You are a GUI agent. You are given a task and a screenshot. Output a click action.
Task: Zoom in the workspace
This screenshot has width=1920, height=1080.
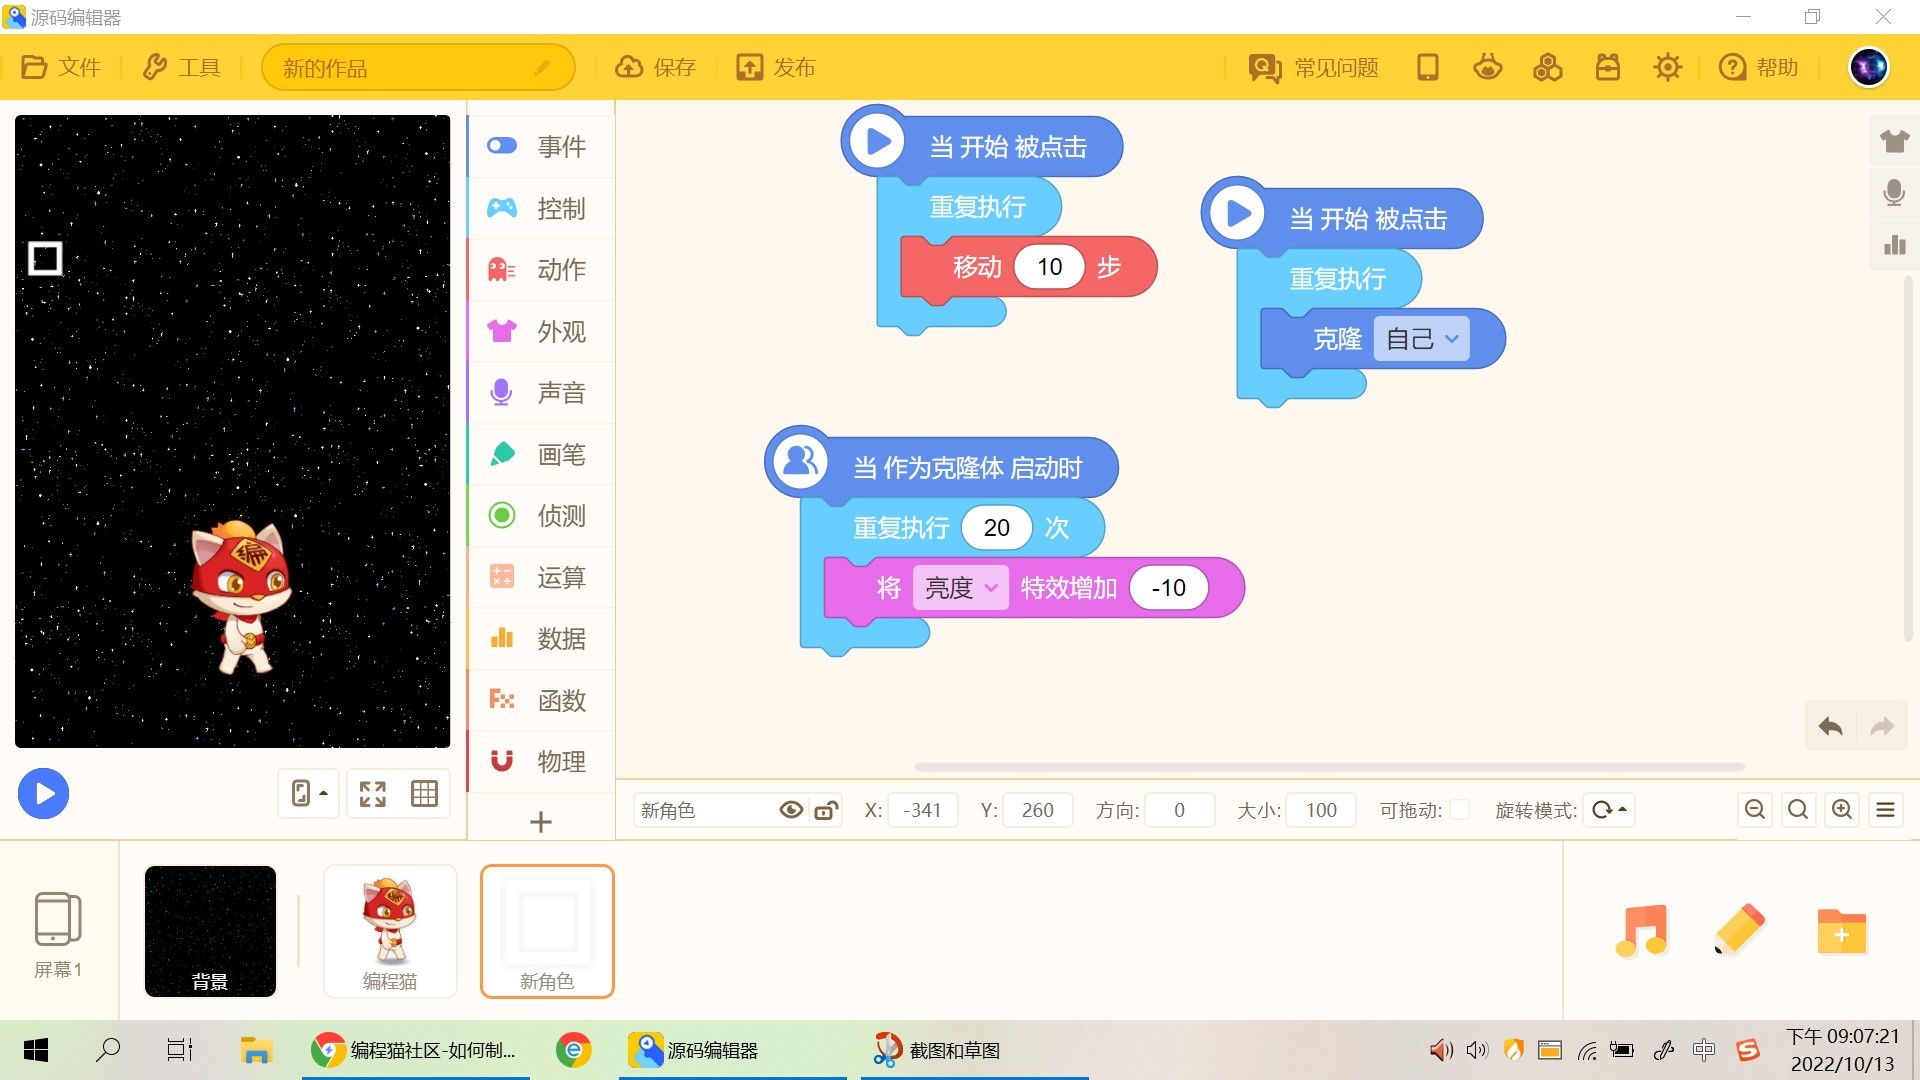pos(1842,810)
